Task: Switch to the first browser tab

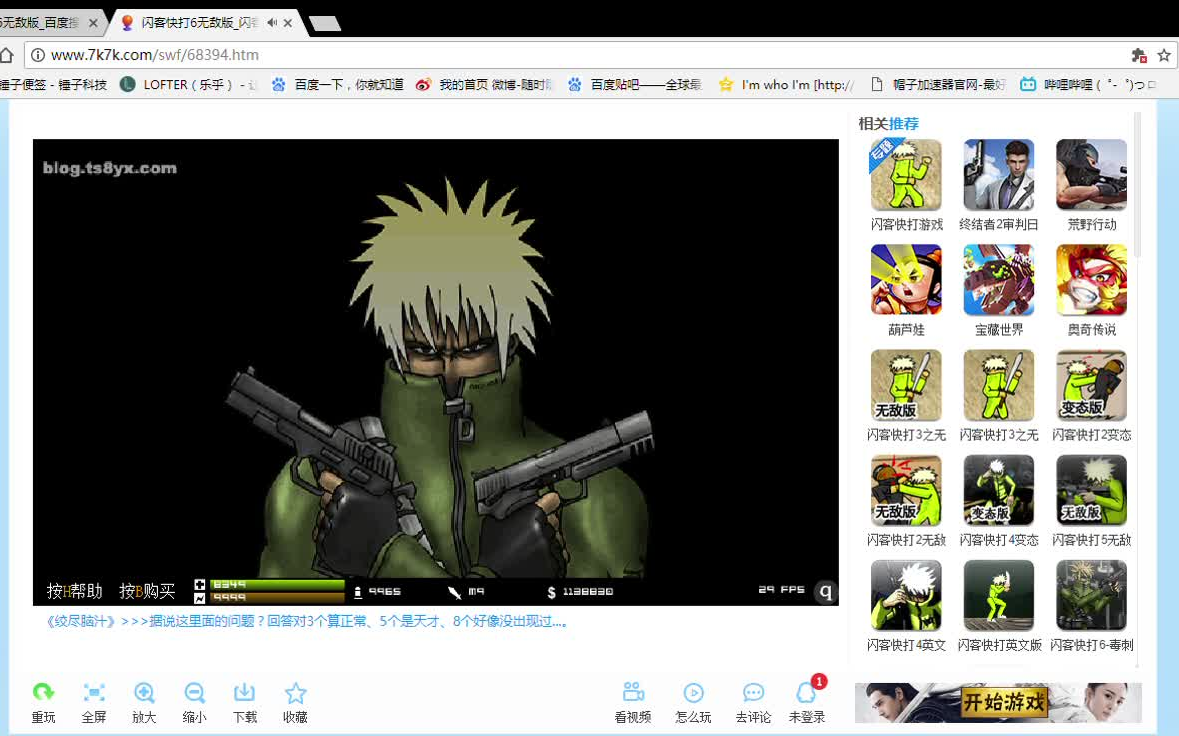Action: click(45, 22)
